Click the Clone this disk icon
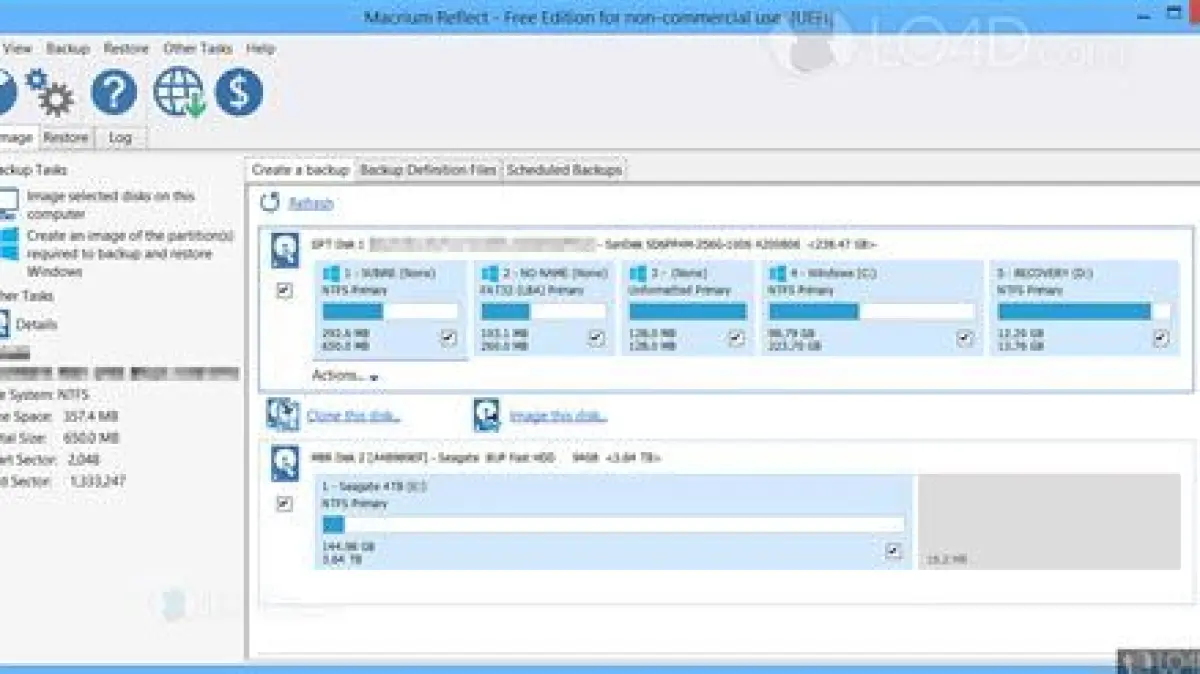1200x674 pixels. point(283,414)
